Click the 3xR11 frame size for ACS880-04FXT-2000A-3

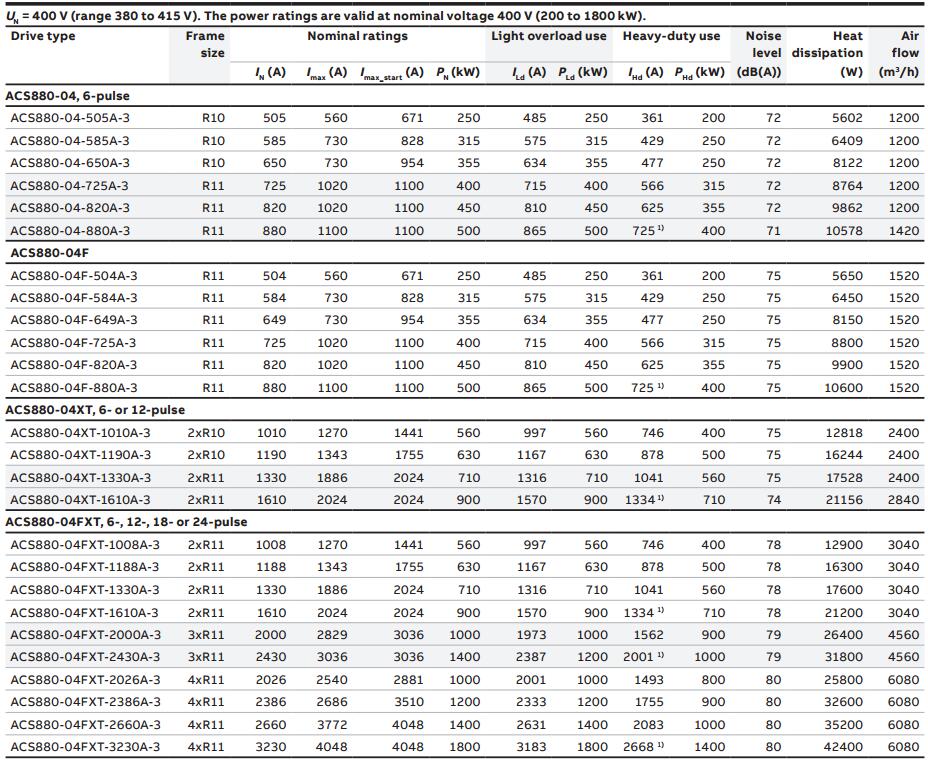pyautogui.click(x=206, y=635)
